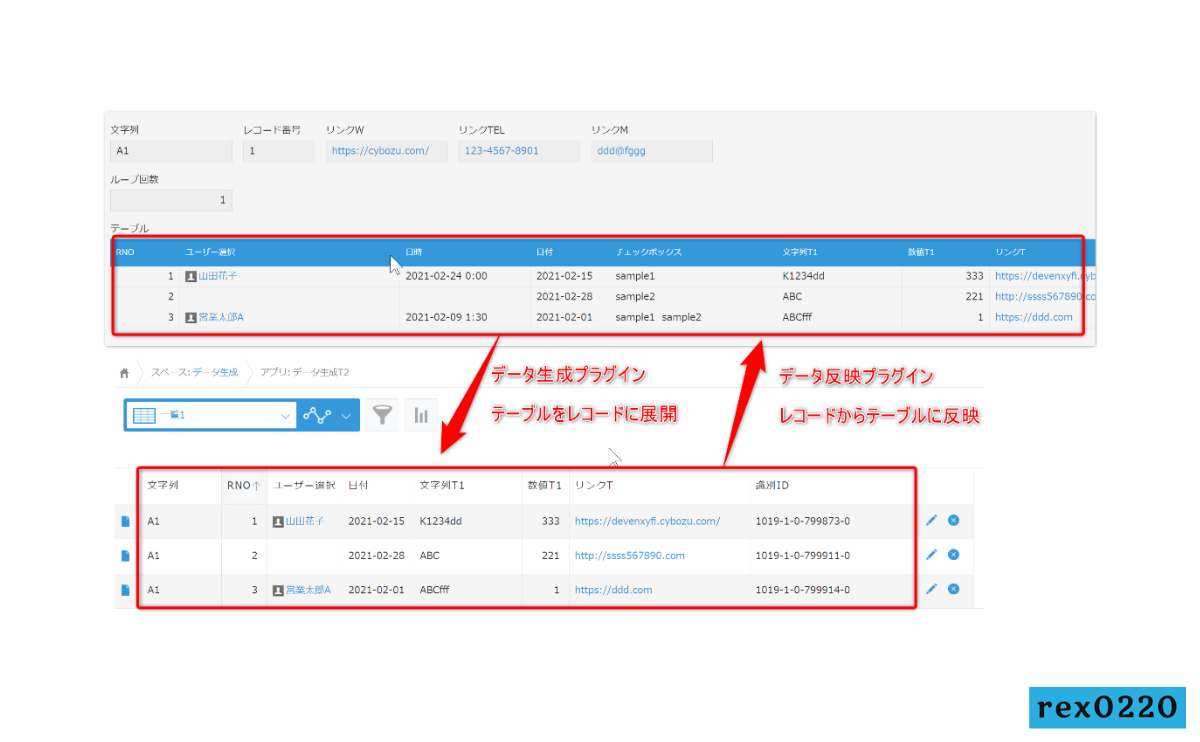Screen dimensions: 1200x742
Task: Click the 文字列 column header in lower list
Action: coord(162,485)
